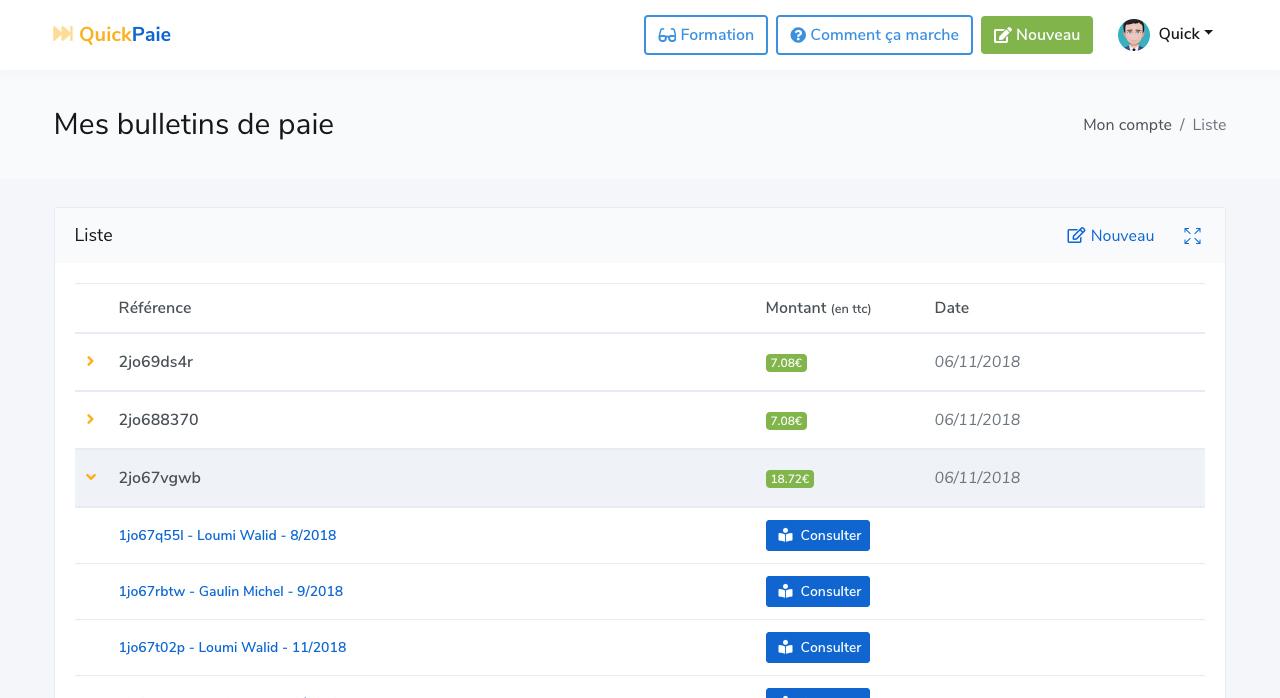Click 7.08€ badge of 2jo688370

click(786, 421)
